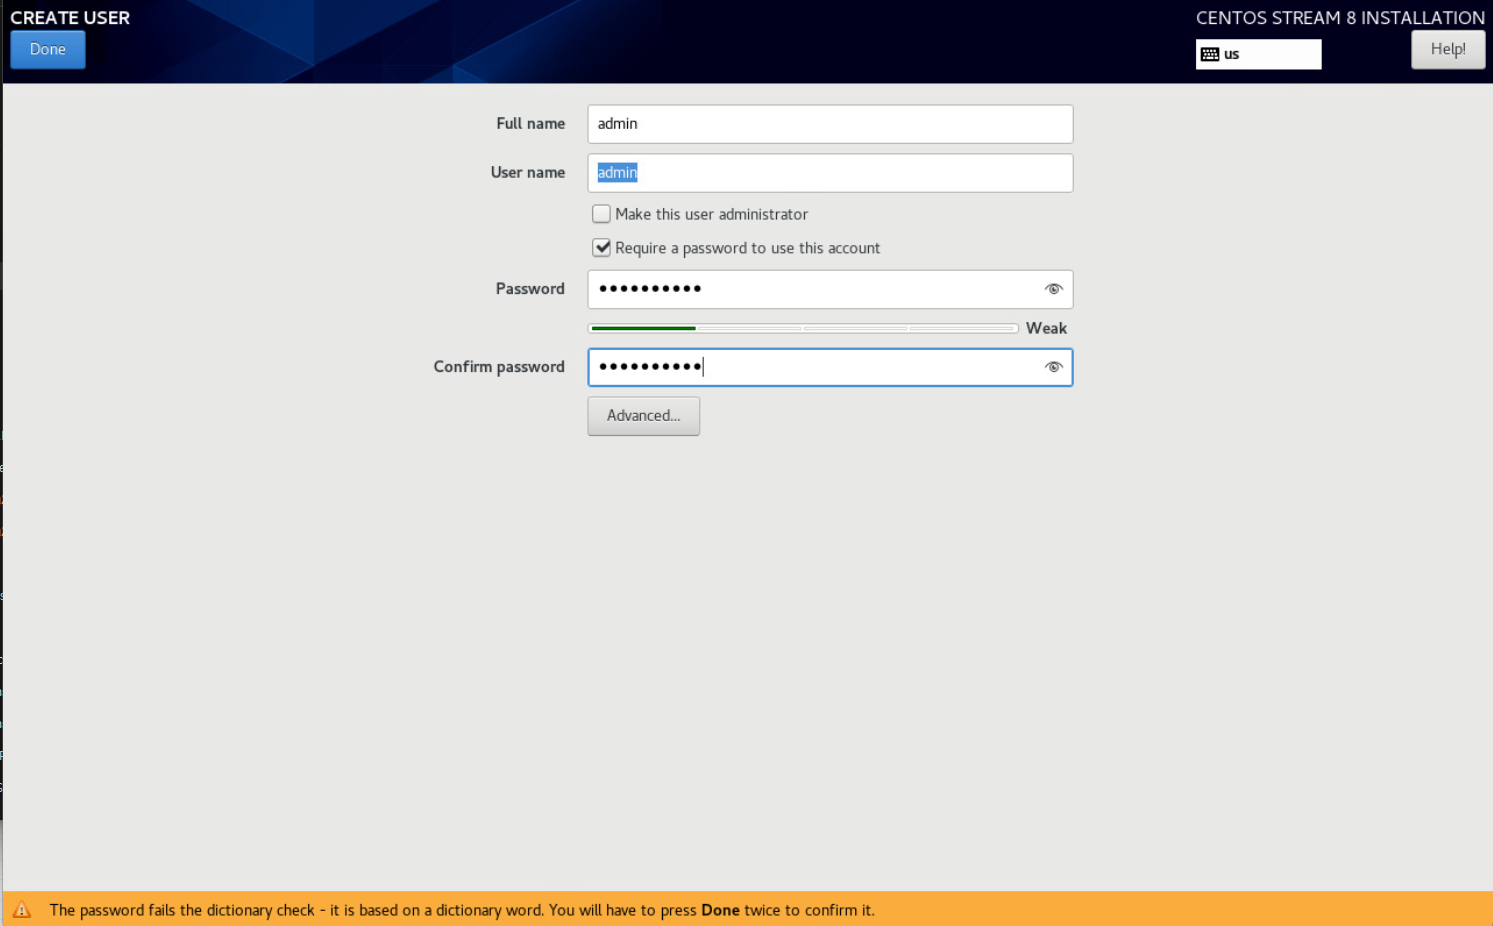The width and height of the screenshot is (1493, 926).
Task: Click the Confirm password field
Action: pyautogui.click(x=830, y=367)
